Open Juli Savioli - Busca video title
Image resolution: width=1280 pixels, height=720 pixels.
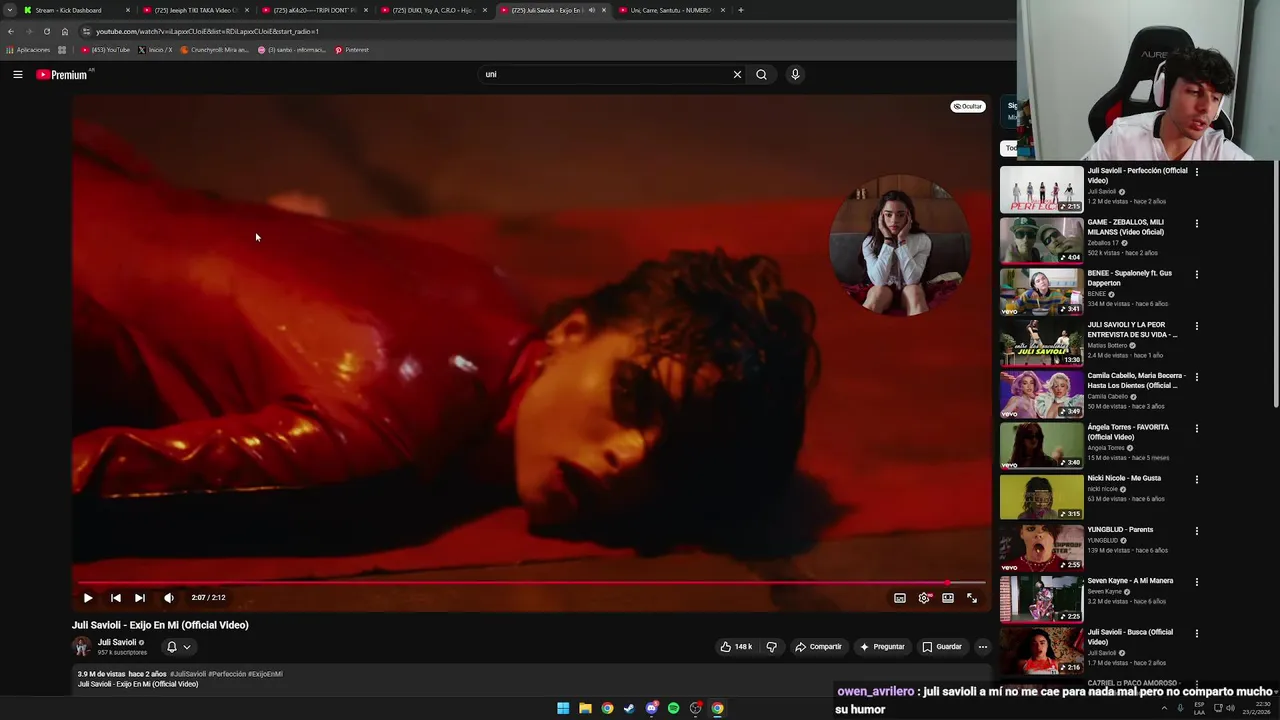(x=1130, y=636)
